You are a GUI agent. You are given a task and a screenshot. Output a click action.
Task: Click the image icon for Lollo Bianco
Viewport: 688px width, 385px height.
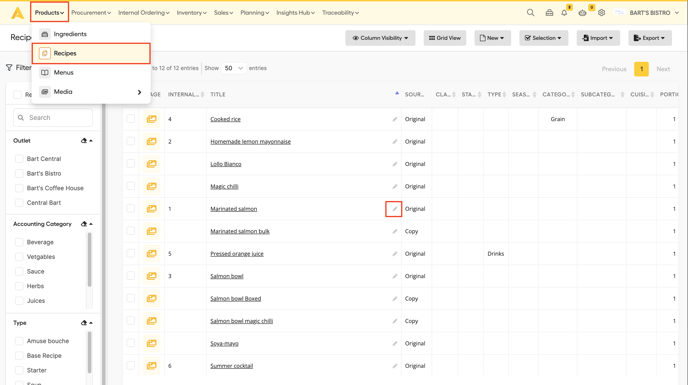tap(151, 164)
